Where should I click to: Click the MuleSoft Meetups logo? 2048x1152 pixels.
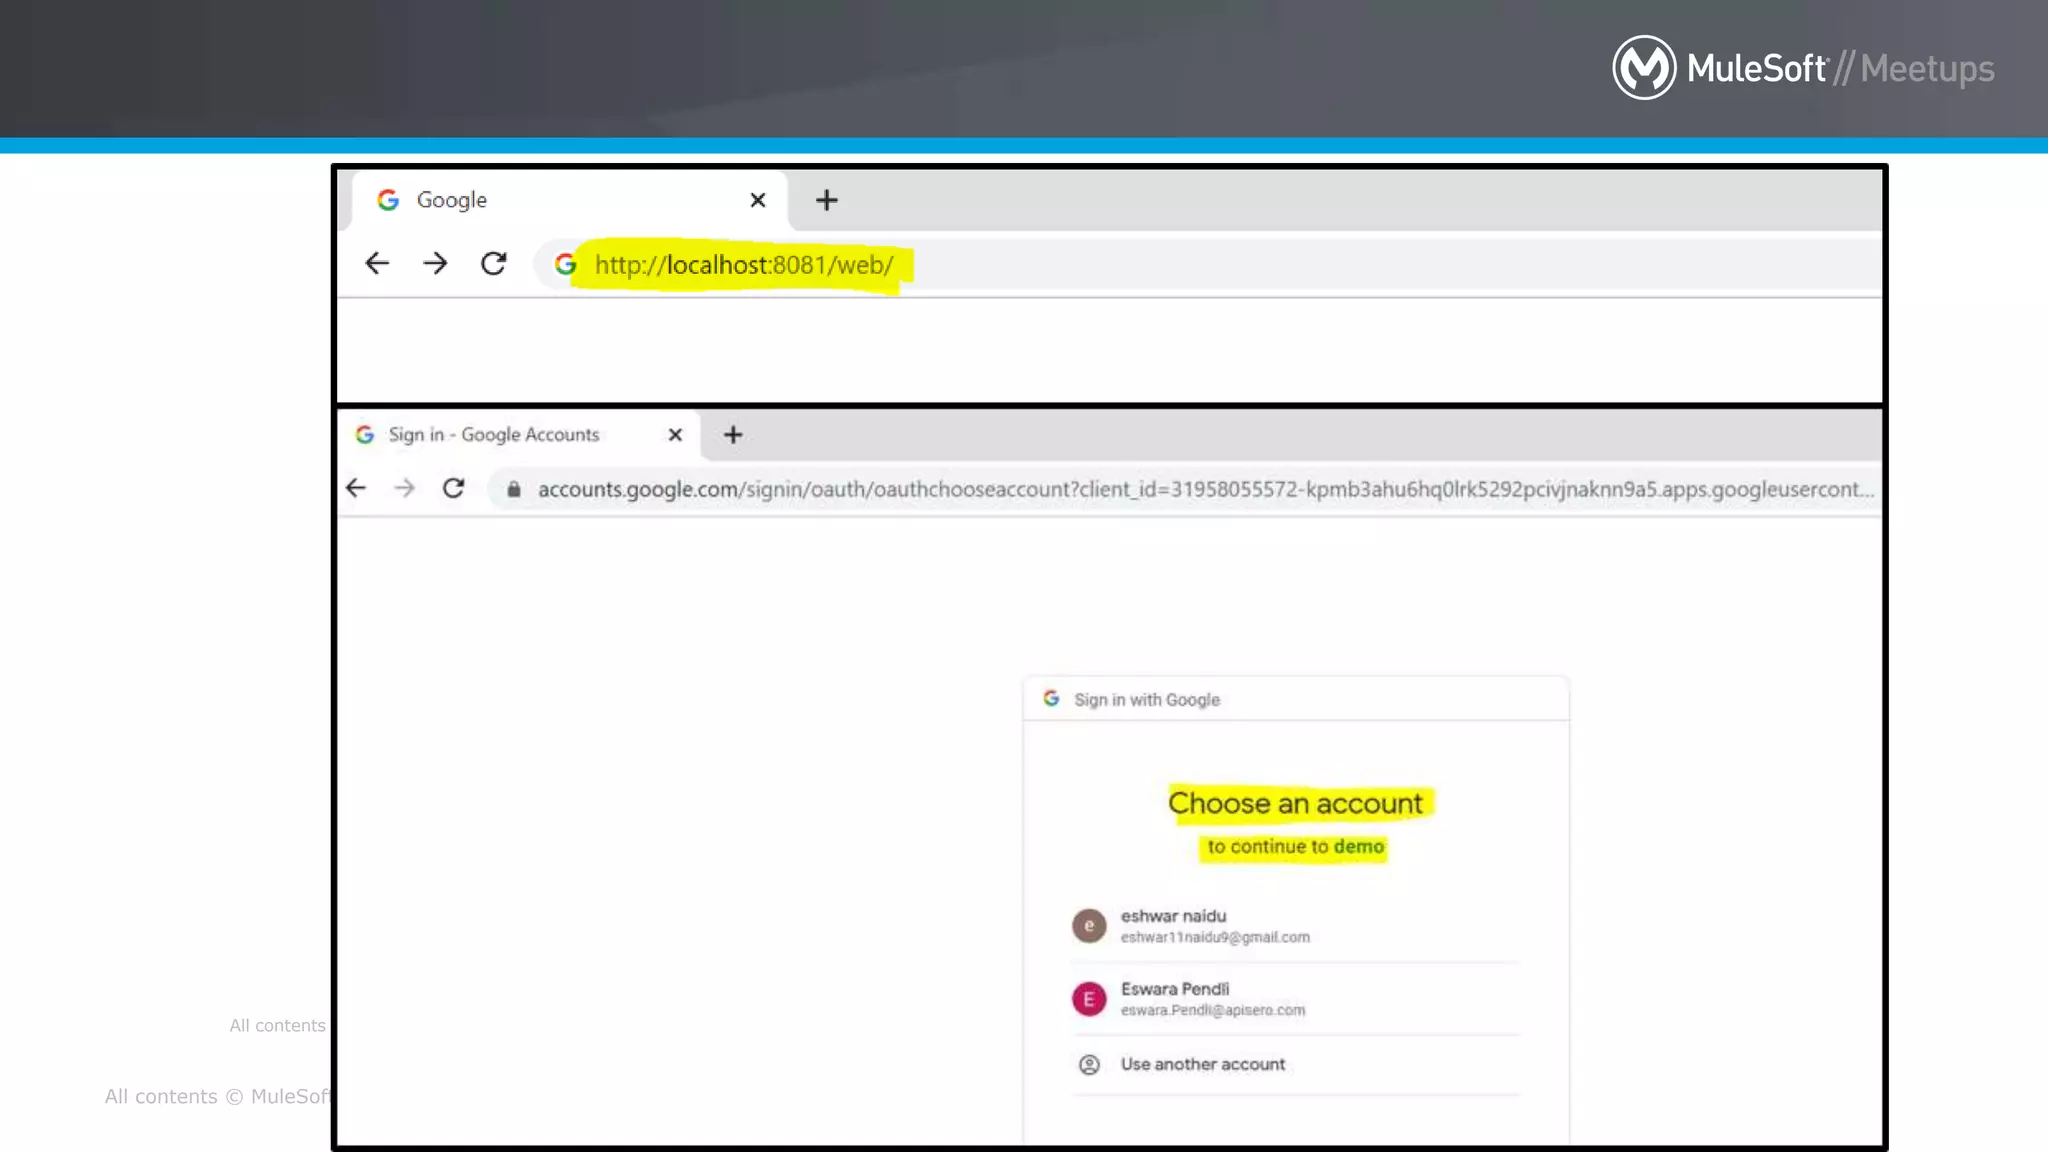tap(1803, 68)
